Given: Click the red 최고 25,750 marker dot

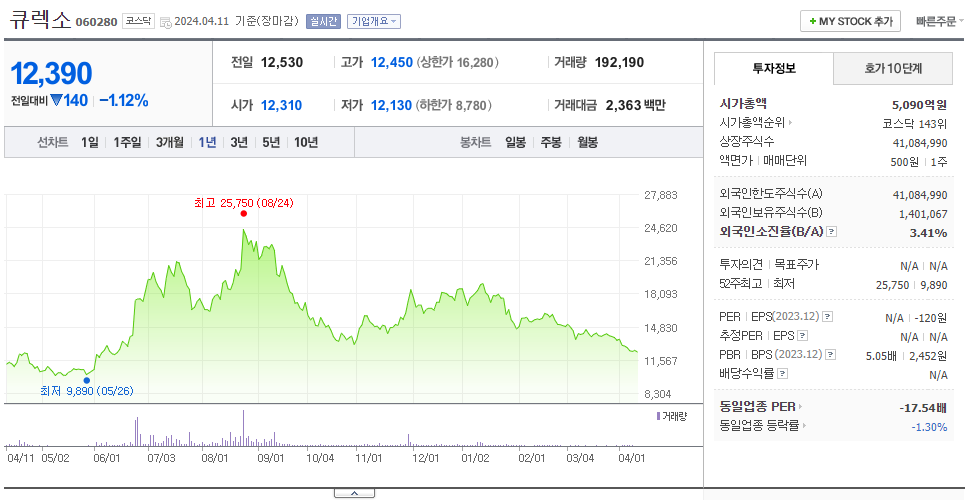Looking at the screenshot, I should (x=244, y=214).
